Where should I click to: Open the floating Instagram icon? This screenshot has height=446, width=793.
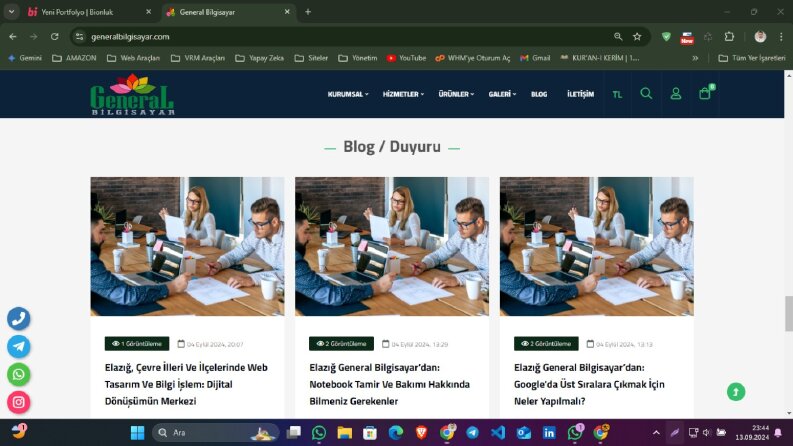click(x=19, y=402)
